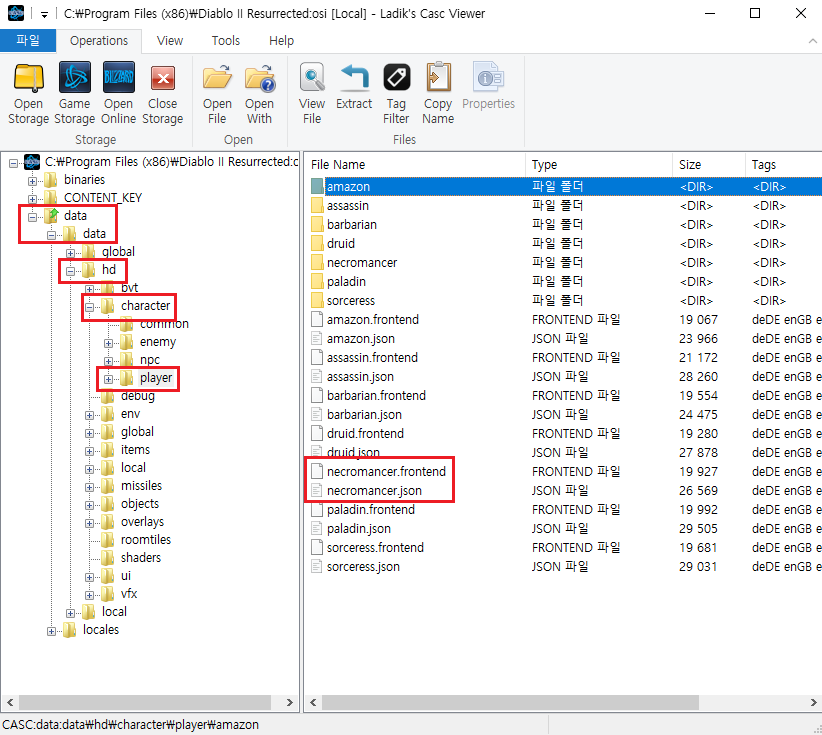
Task: Select the roomtiles folder in tree
Action: [146, 539]
